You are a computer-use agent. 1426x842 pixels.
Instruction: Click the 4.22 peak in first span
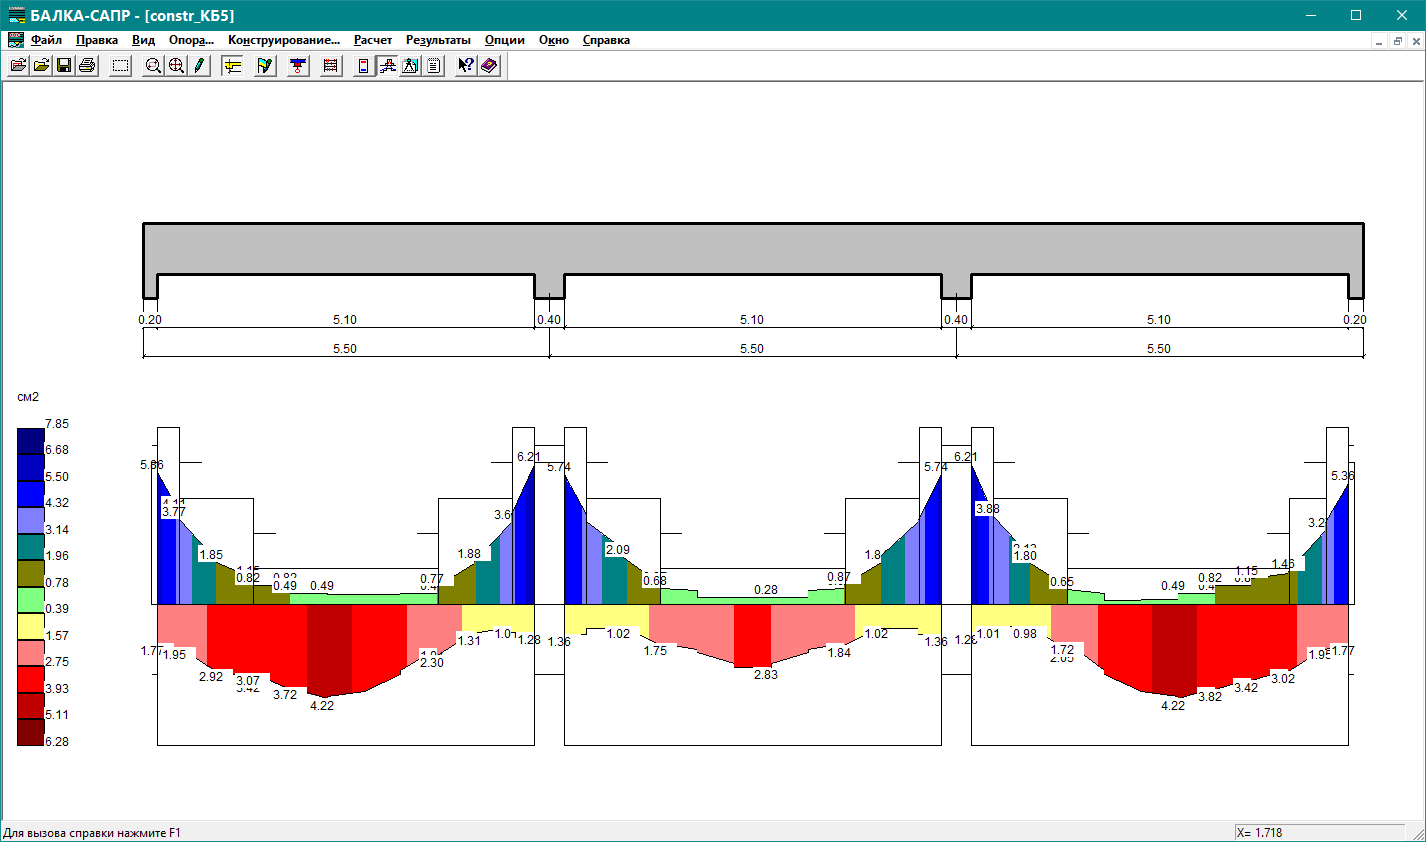click(x=322, y=705)
